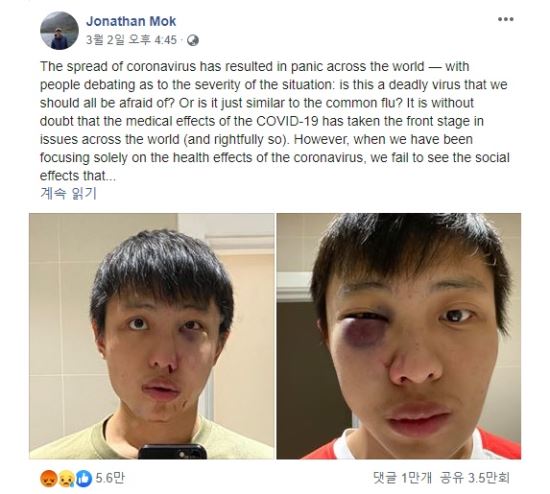Open the Jonathan Mok profile name link
Image resolution: width=550 pixels, height=494 pixels.
click(131, 21)
